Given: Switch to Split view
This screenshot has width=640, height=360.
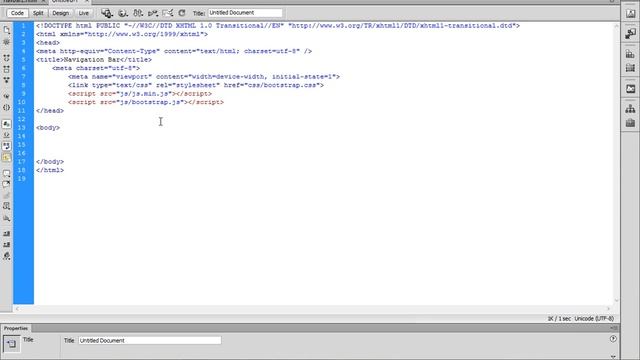Looking at the screenshot, I should point(38,13).
